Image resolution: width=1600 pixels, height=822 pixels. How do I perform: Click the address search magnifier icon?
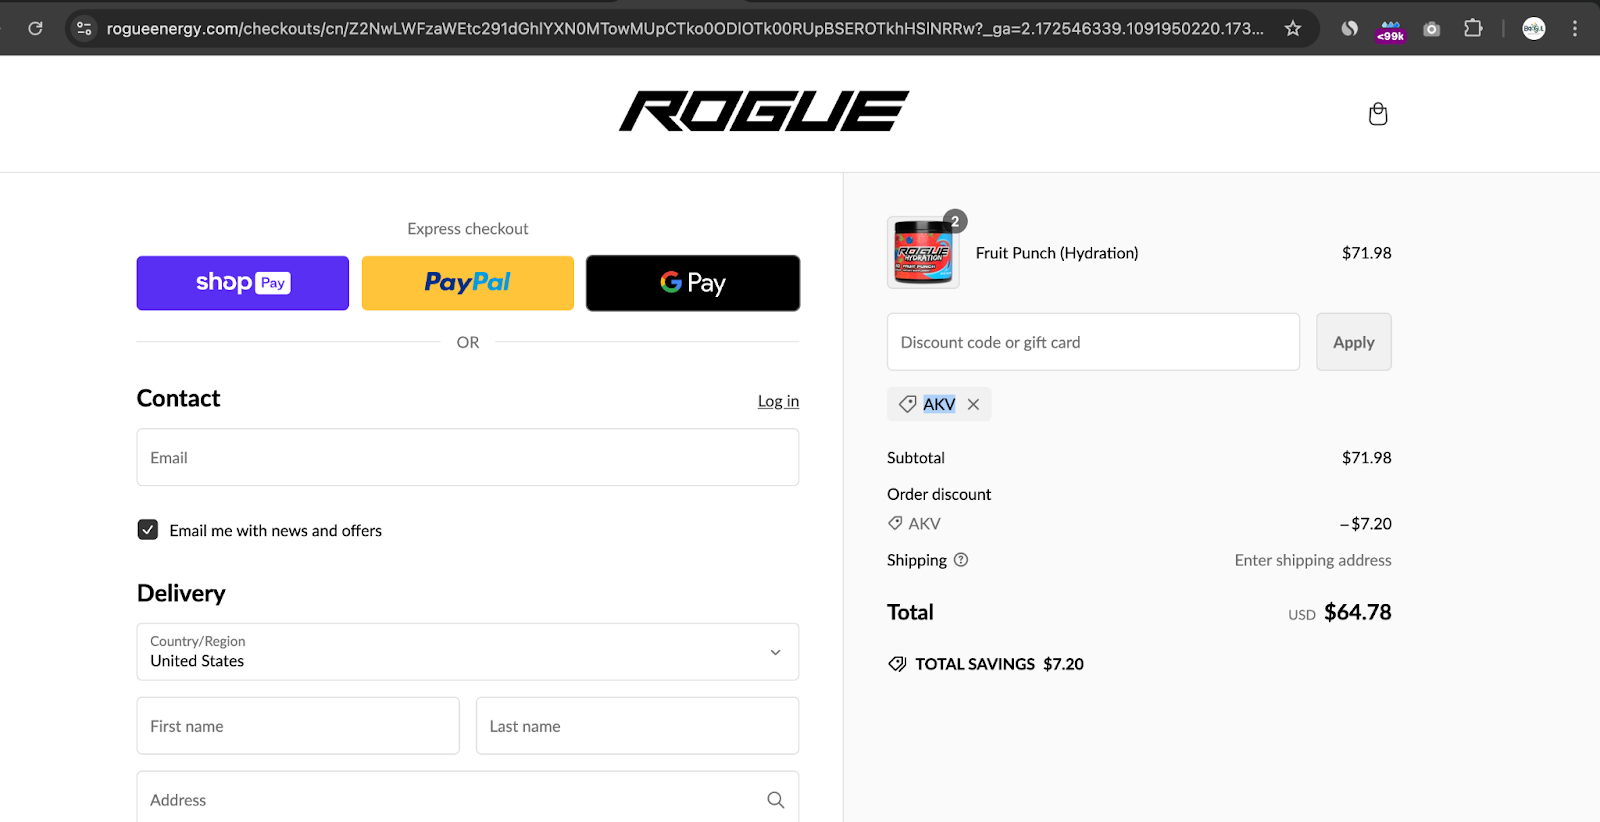tap(776, 800)
